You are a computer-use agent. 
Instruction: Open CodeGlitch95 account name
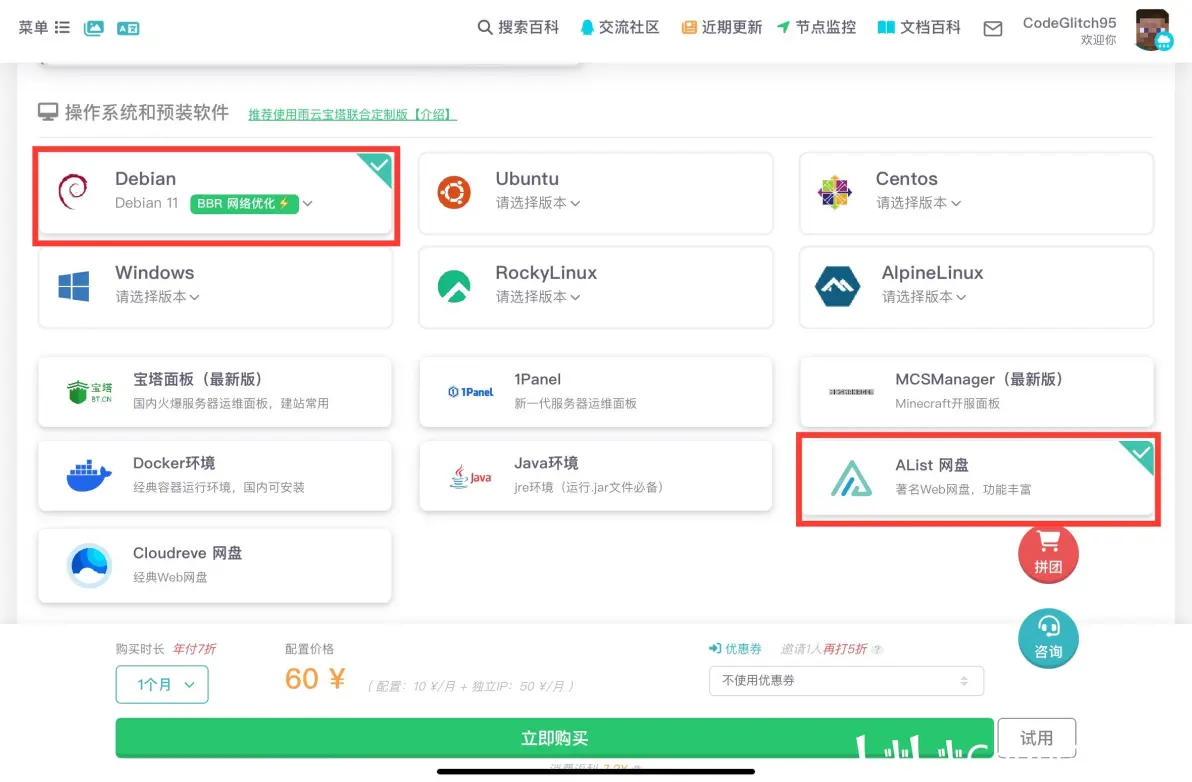coord(1069,23)
